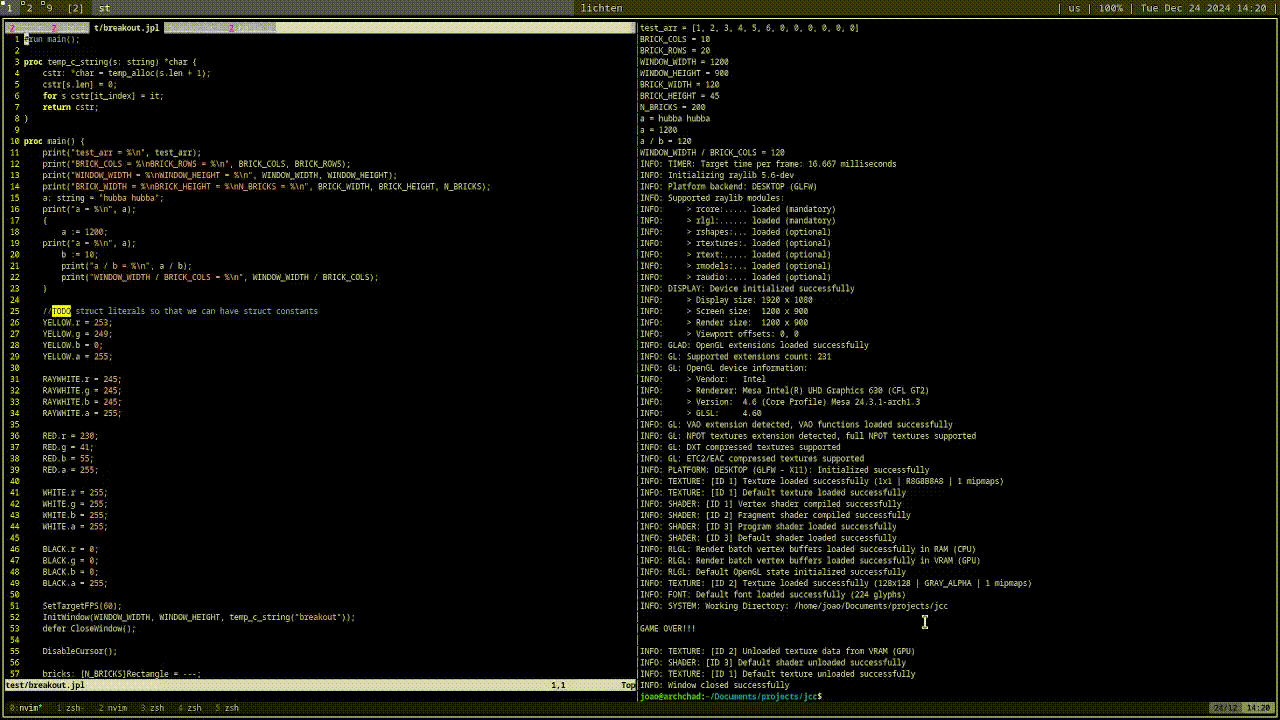Click the [2] layout indicator
This screenshot has height=720, width=1280.
(x=75, y=8)
